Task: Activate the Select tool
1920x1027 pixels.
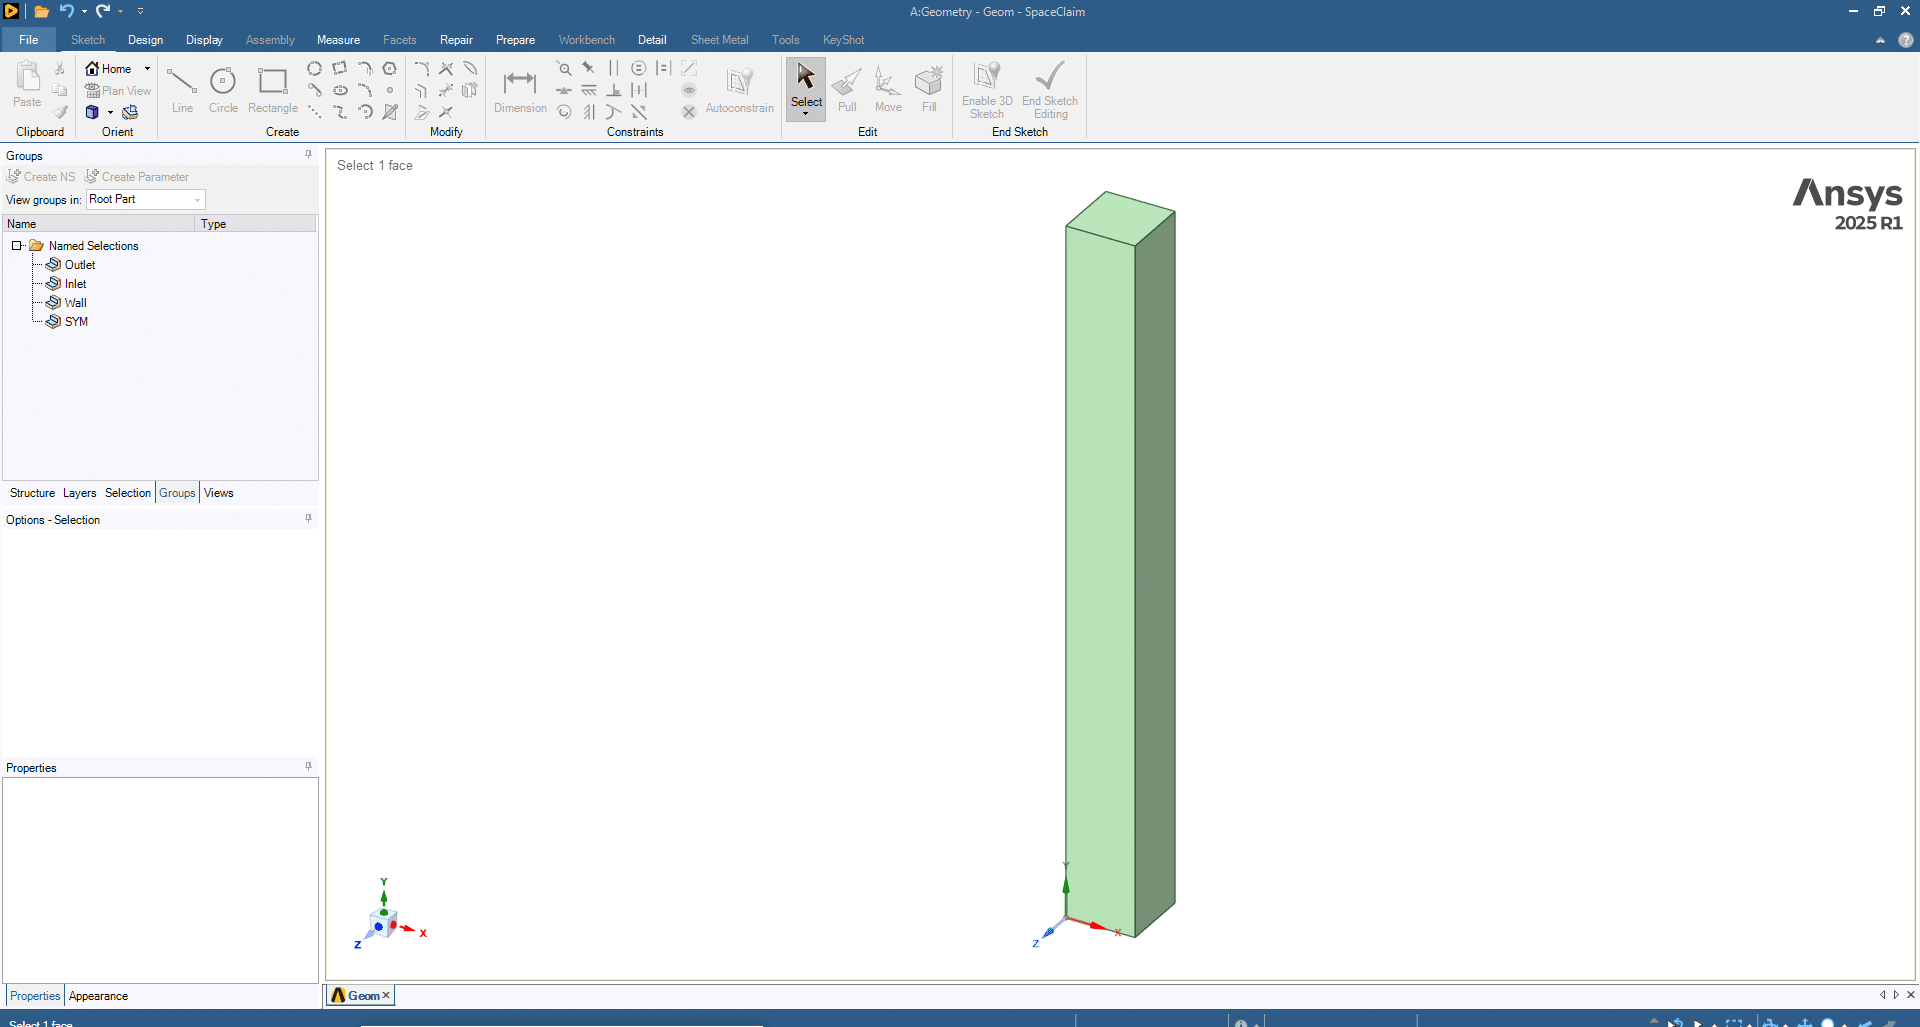Action: coord(806,86)
